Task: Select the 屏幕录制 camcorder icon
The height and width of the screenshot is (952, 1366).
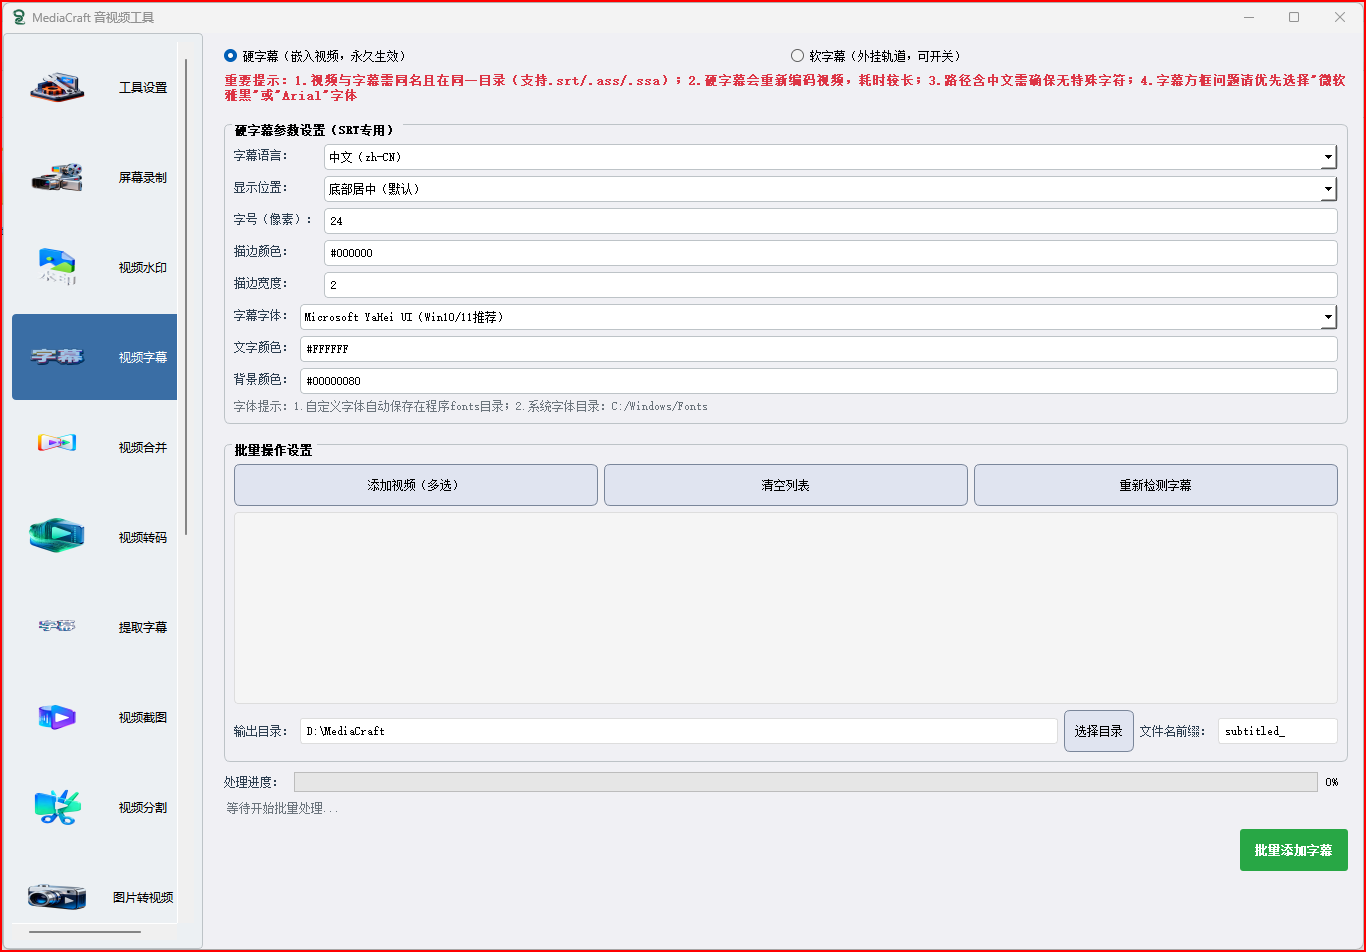Action: tap(57, 178)
